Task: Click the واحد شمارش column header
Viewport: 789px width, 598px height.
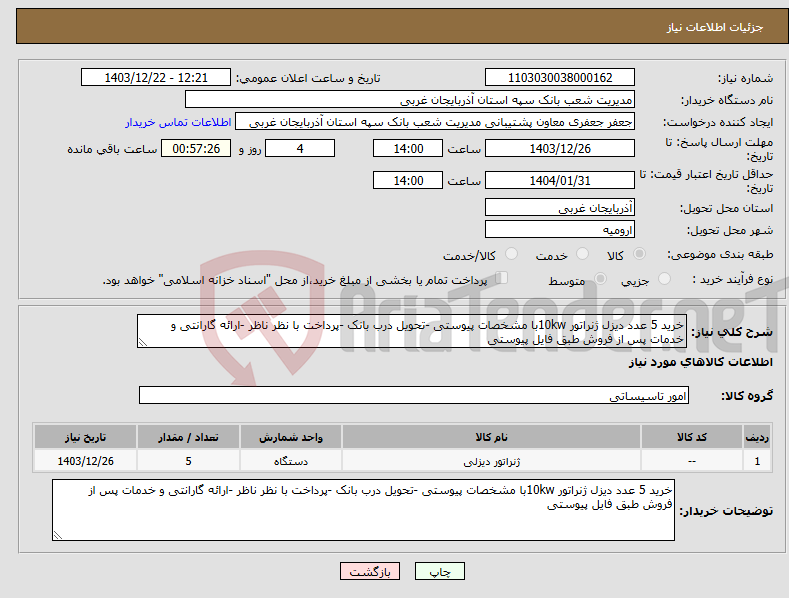Action: tap(291, 437)
